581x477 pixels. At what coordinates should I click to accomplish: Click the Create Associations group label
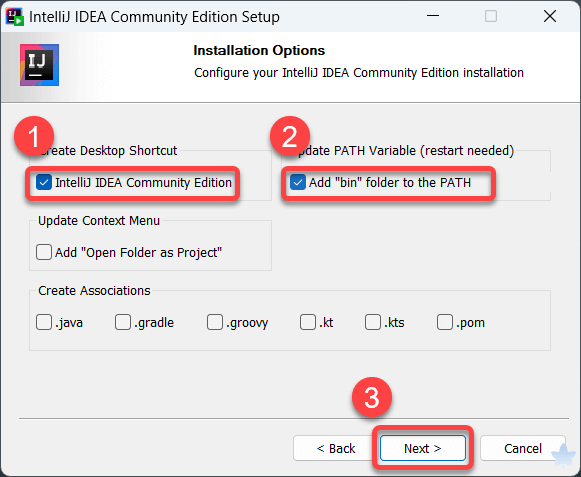94,291
